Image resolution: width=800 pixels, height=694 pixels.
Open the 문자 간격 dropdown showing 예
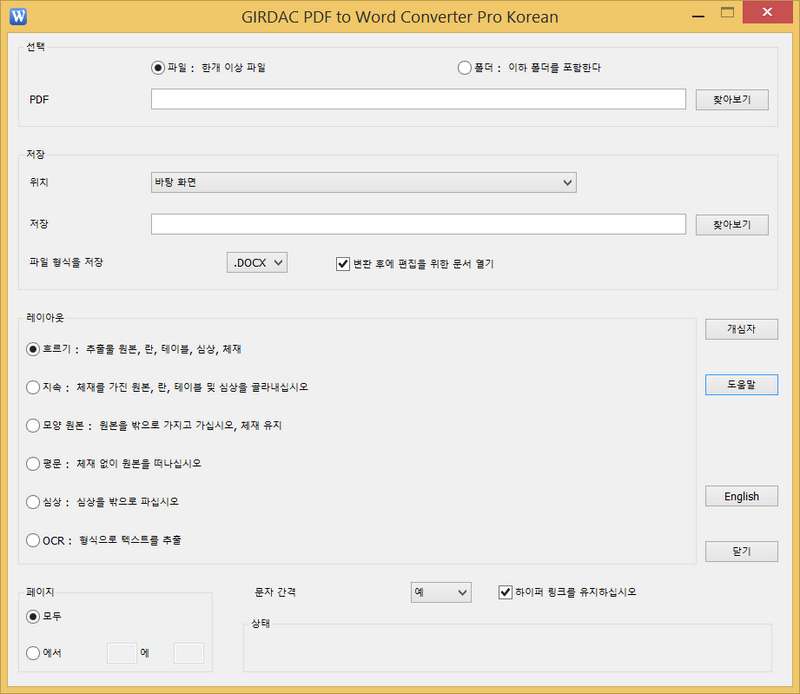[x=441, y=592]
